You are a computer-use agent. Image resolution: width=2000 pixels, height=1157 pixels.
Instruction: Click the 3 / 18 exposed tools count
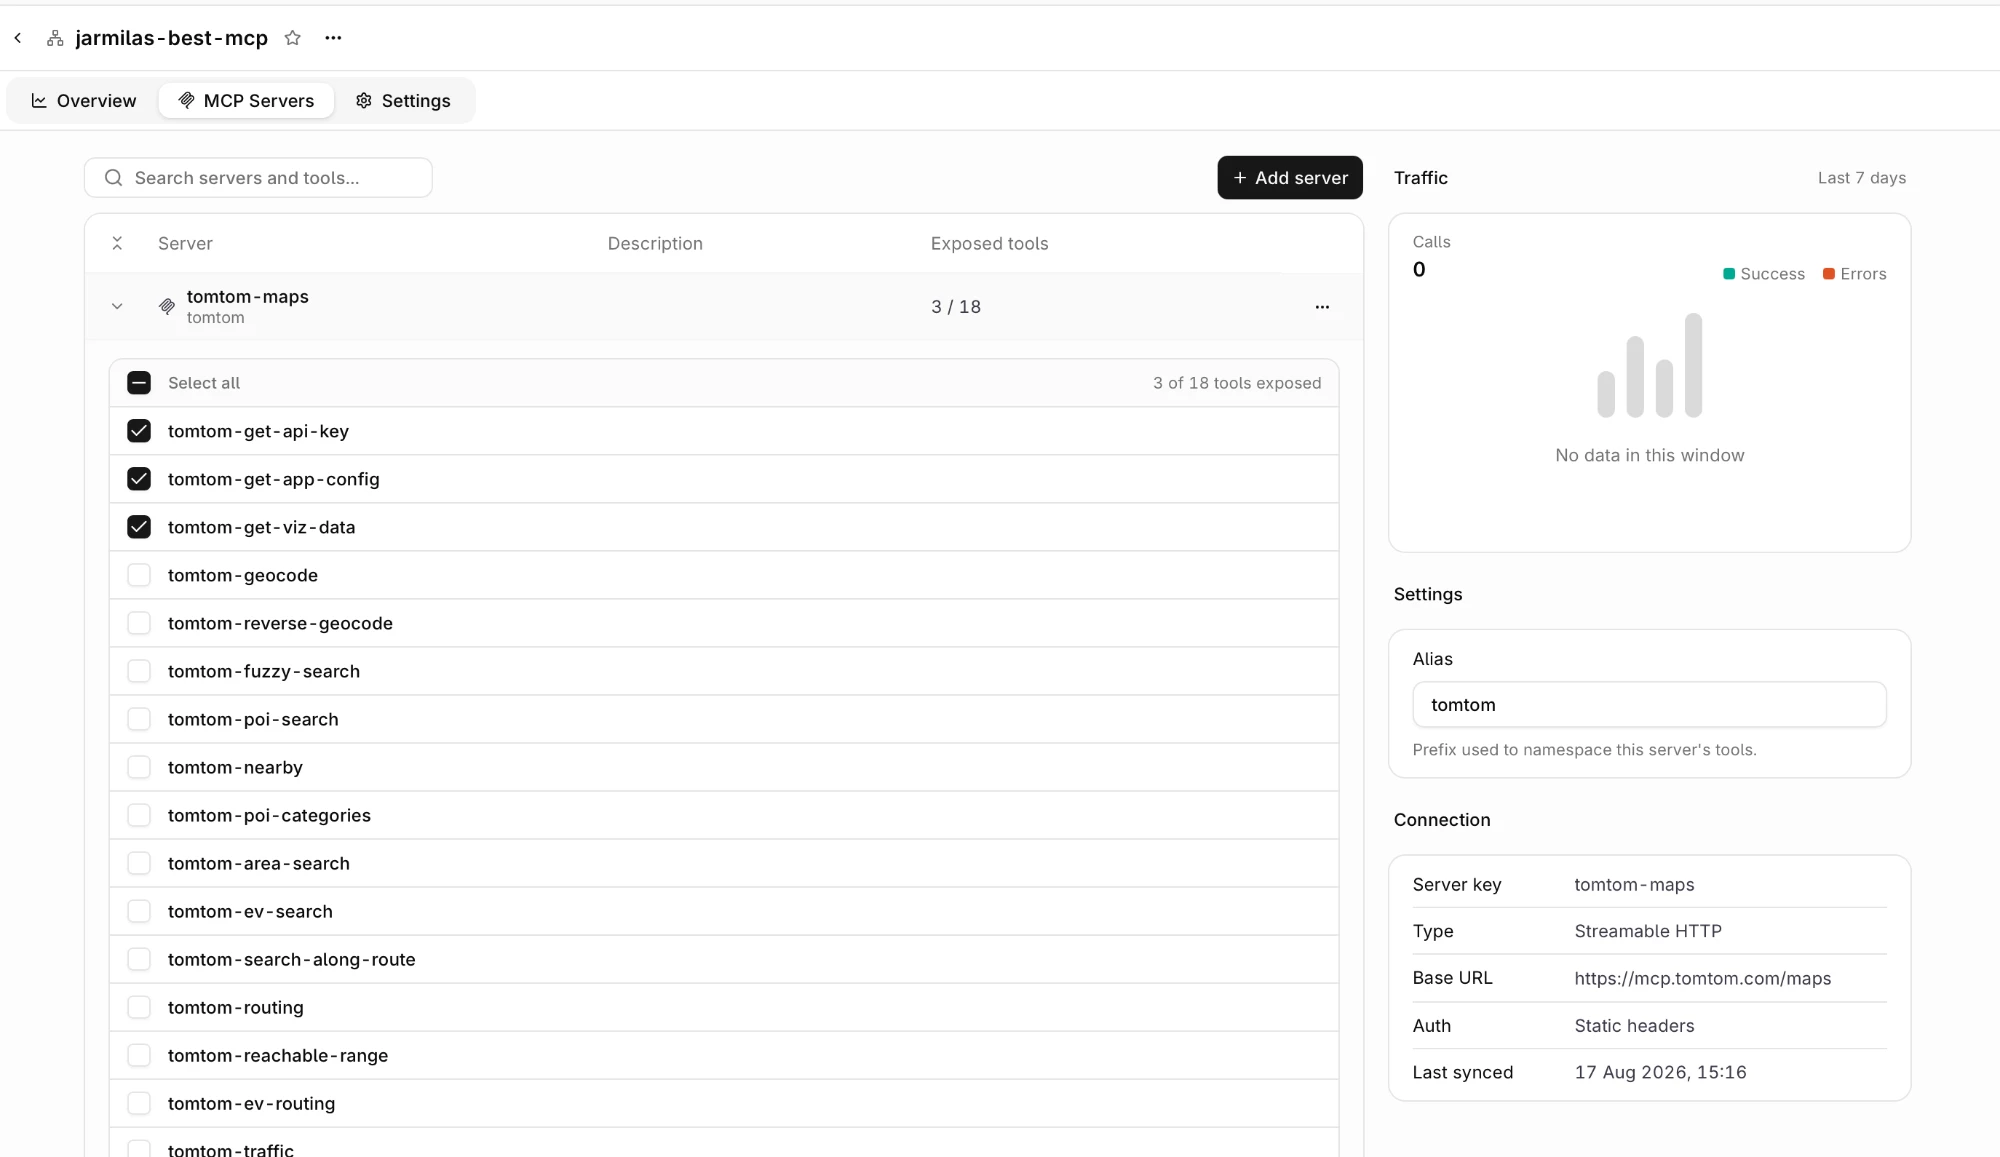956,307
